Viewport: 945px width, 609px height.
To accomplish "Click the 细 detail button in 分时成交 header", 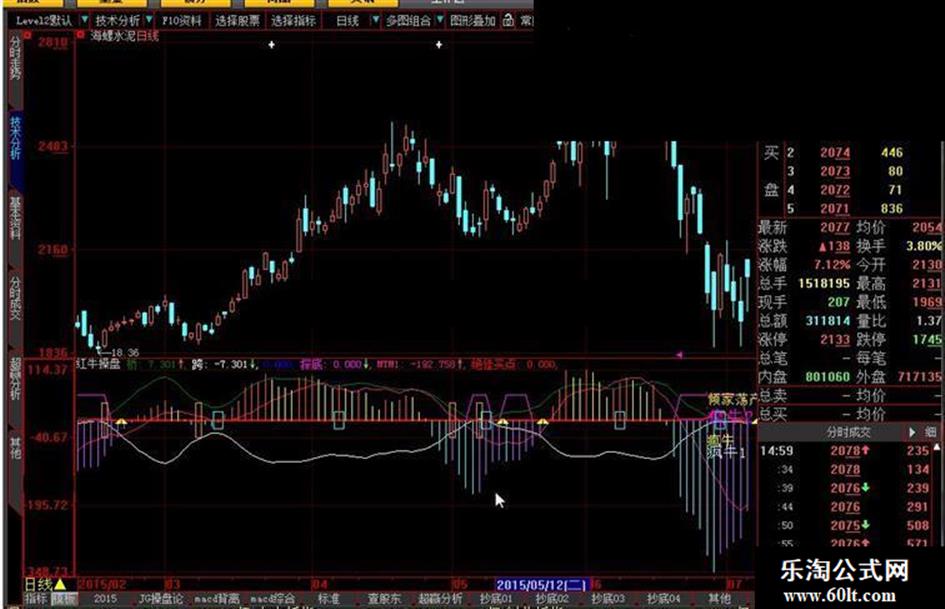I will click(931, 432).
